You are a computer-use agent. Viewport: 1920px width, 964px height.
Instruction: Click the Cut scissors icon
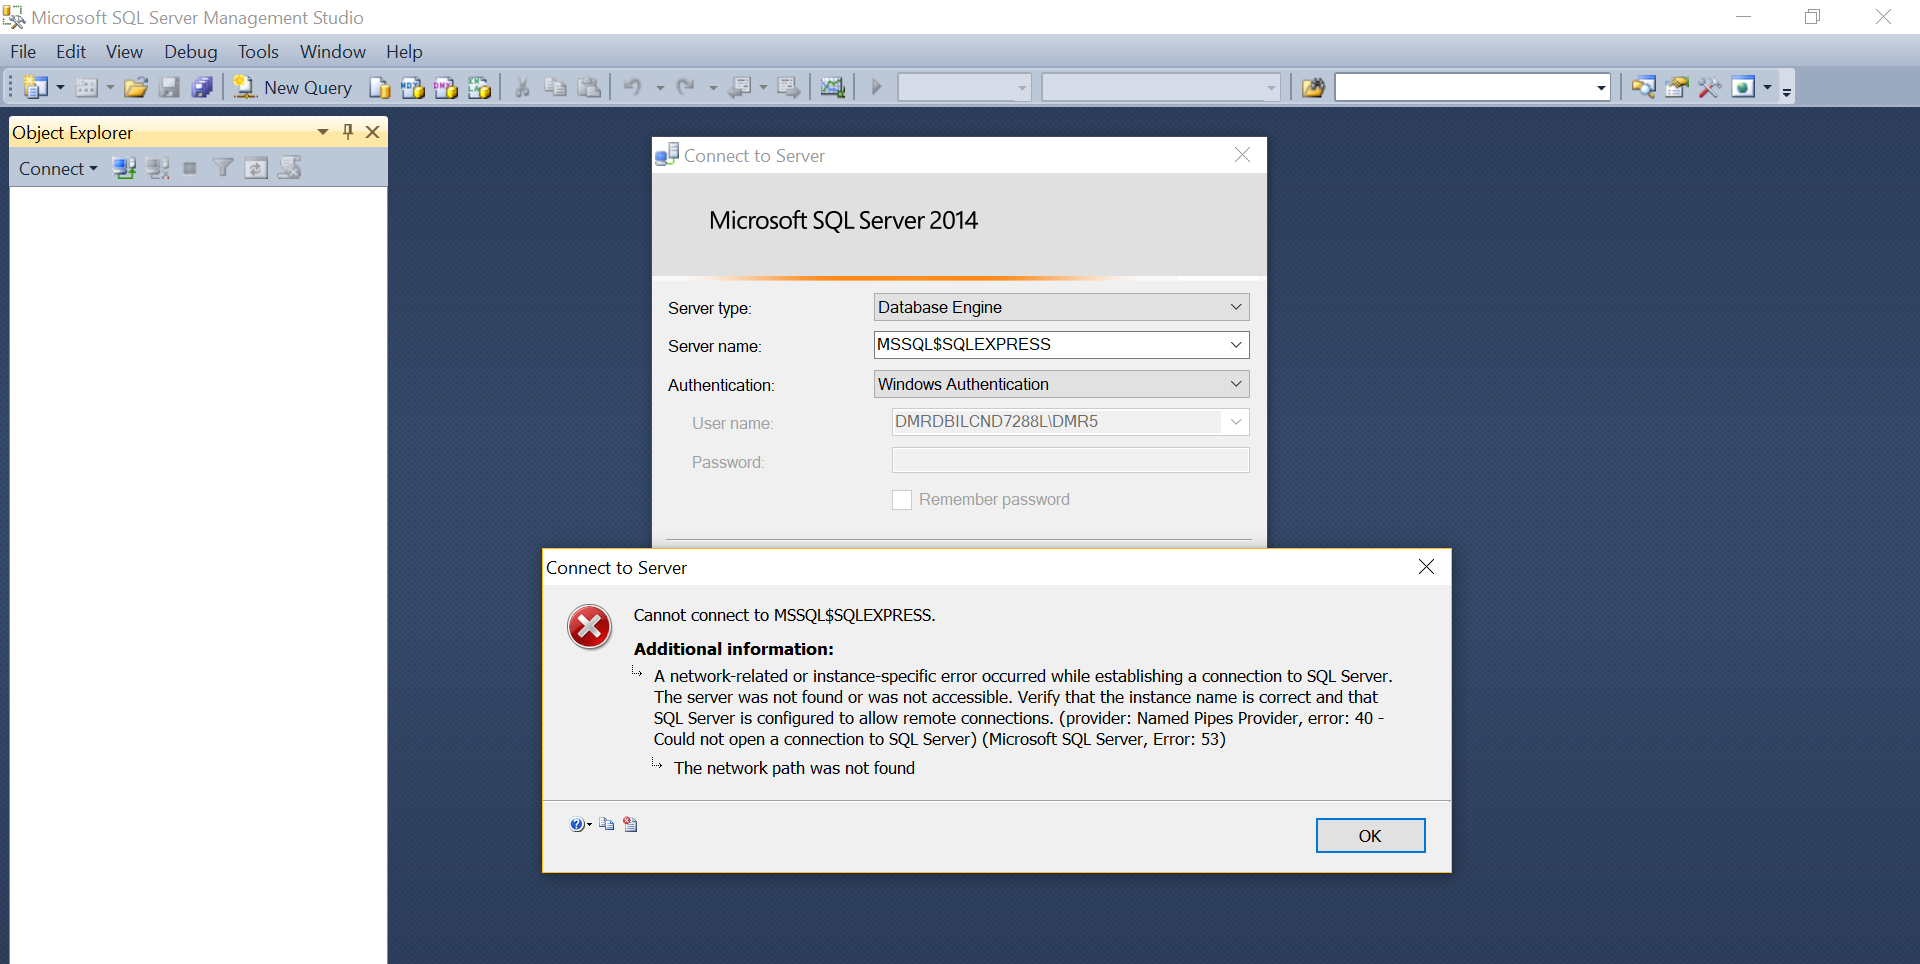pos(522,88)
